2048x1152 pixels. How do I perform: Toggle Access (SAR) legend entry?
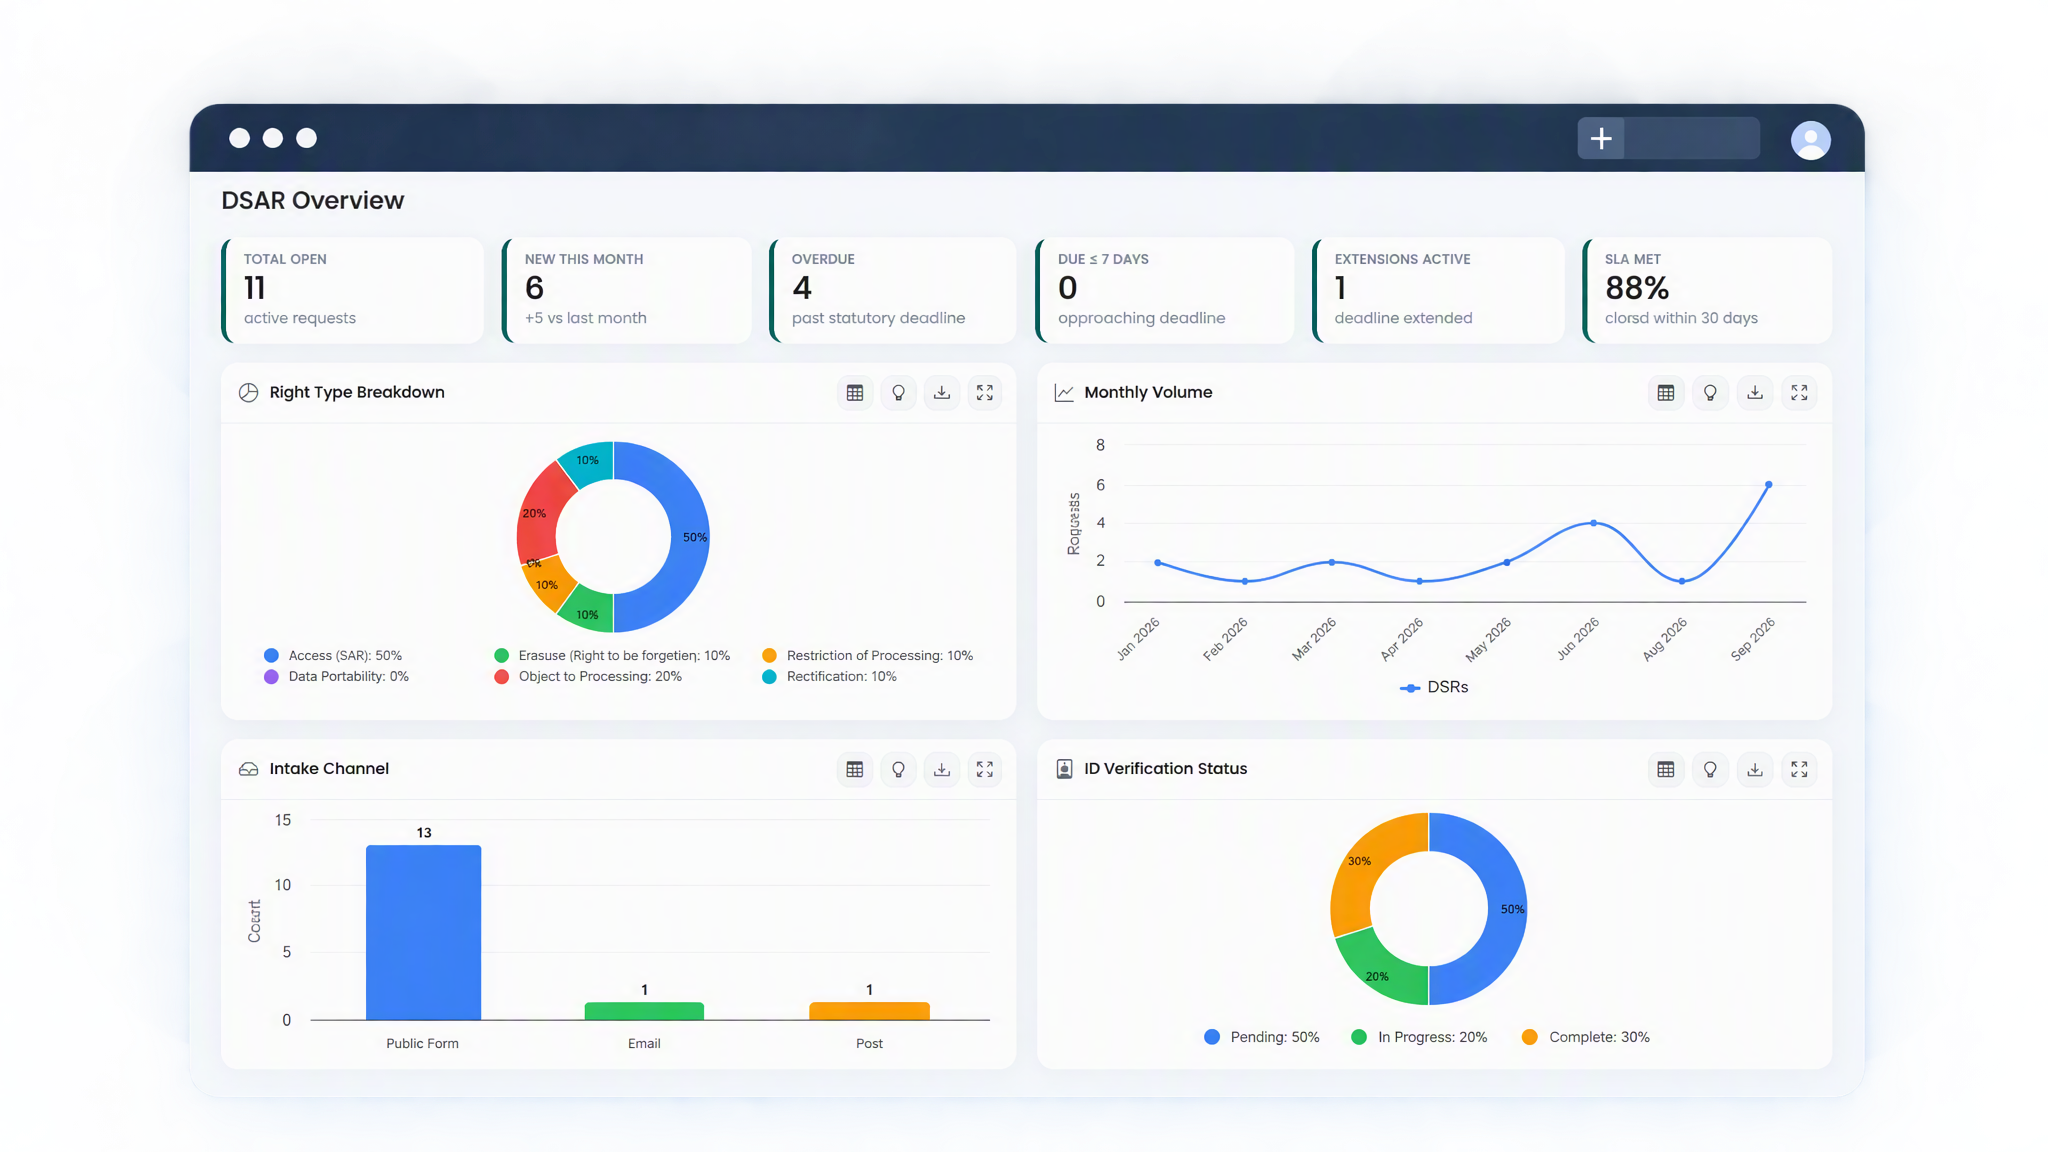pos(333,656)
